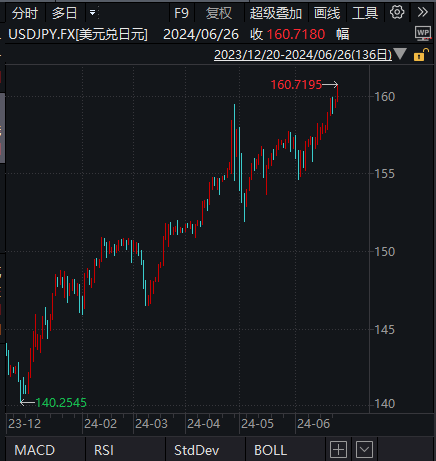Click the 24-06 time axis label

313,424
